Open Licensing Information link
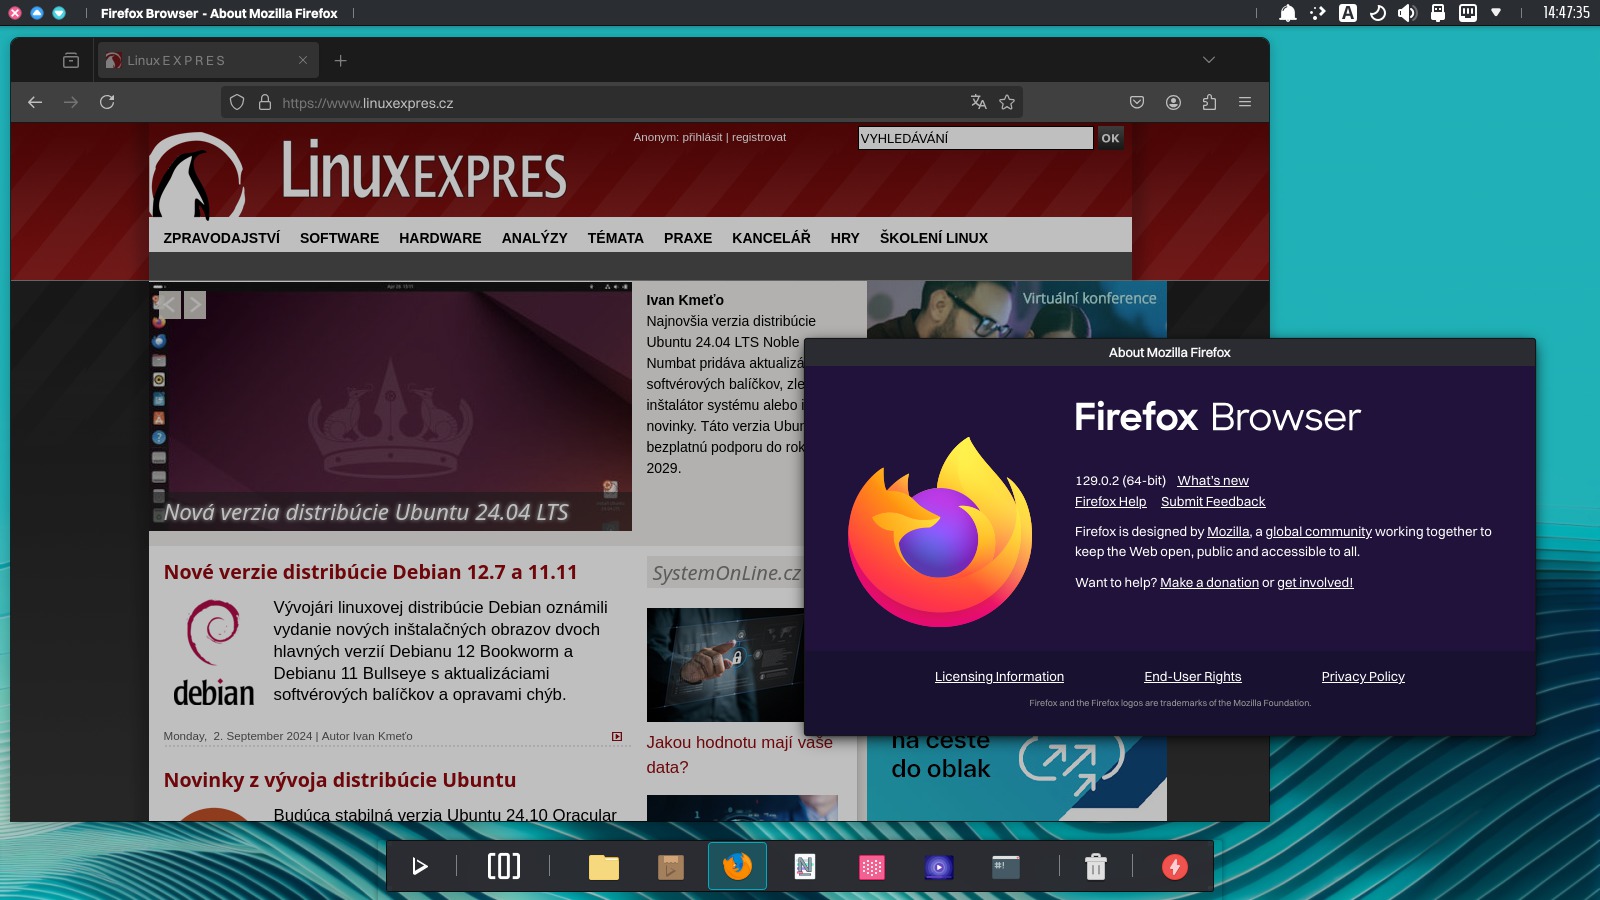 click(x=999, y=676)
